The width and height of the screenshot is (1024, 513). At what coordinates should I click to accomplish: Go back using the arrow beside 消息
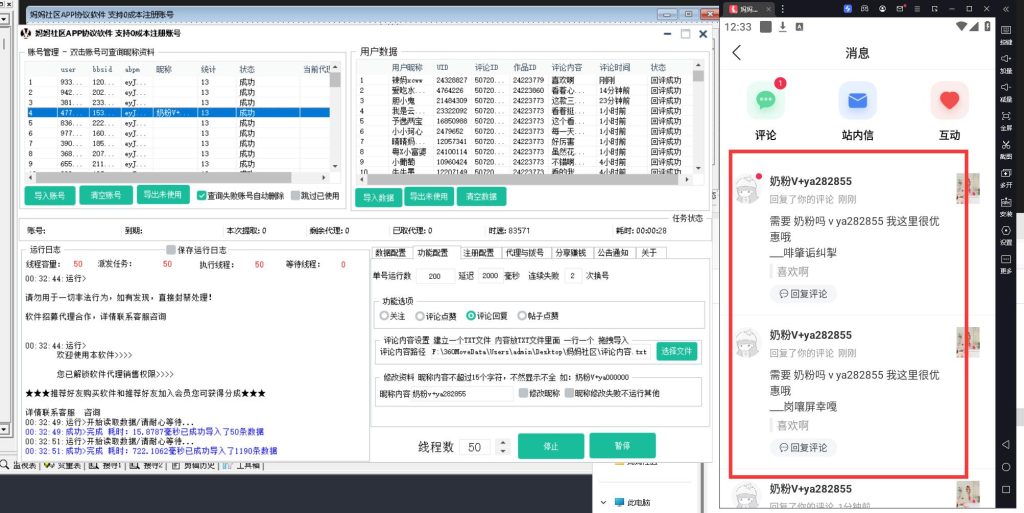point(738,53)
